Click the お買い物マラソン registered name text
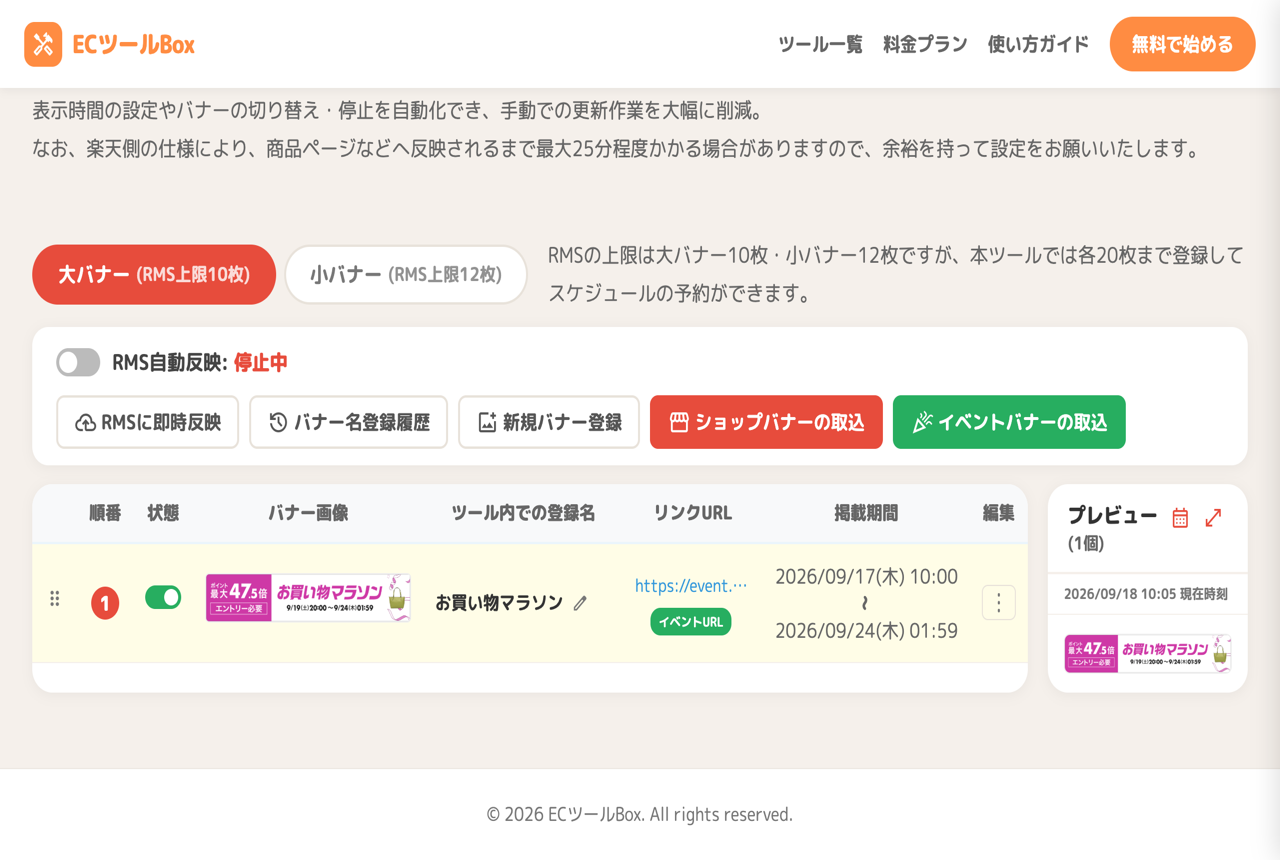1280x860 pixels. [x=499, y=603]
